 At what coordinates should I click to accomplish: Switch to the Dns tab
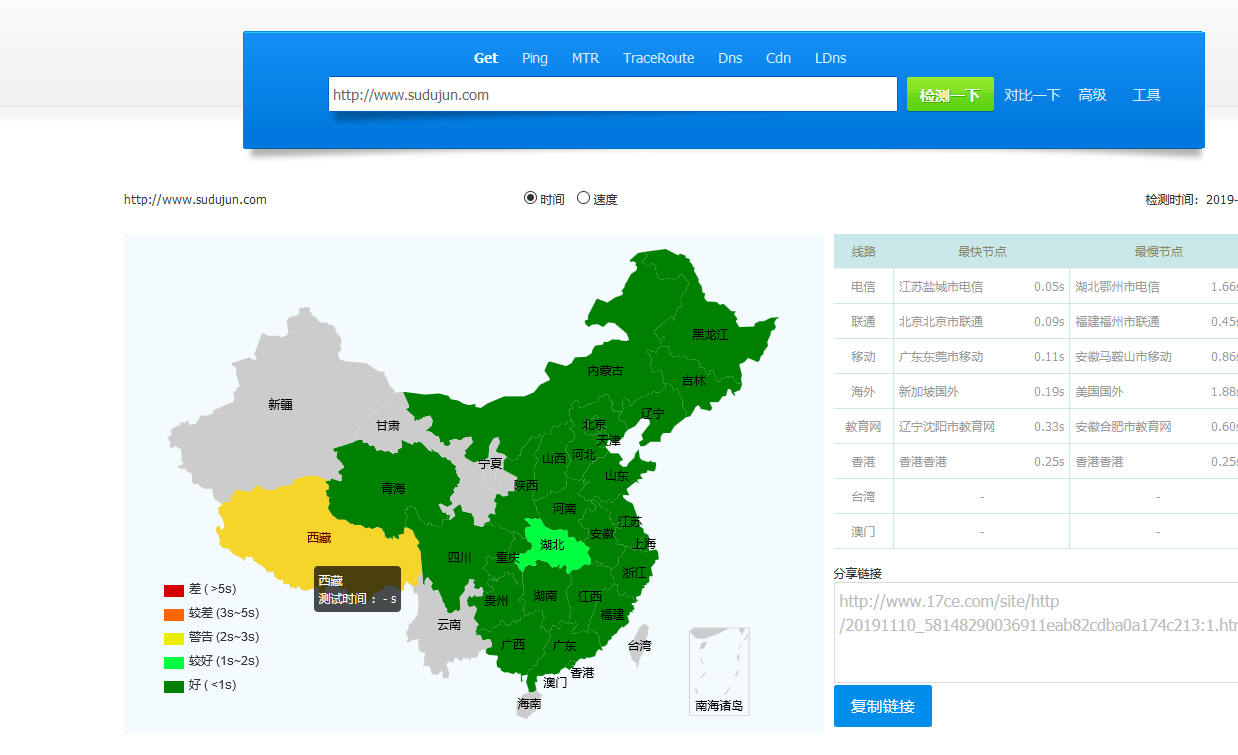coord(730,58)
